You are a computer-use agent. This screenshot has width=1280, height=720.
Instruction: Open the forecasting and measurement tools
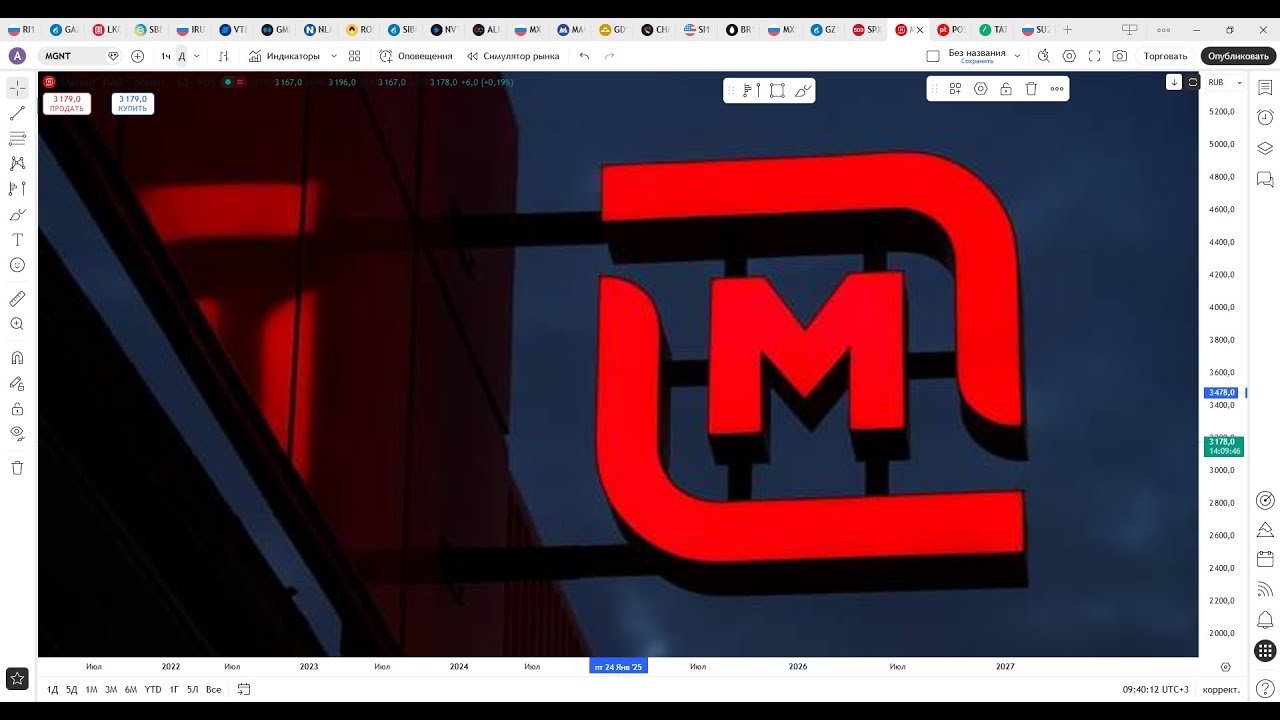click(17, 188)
